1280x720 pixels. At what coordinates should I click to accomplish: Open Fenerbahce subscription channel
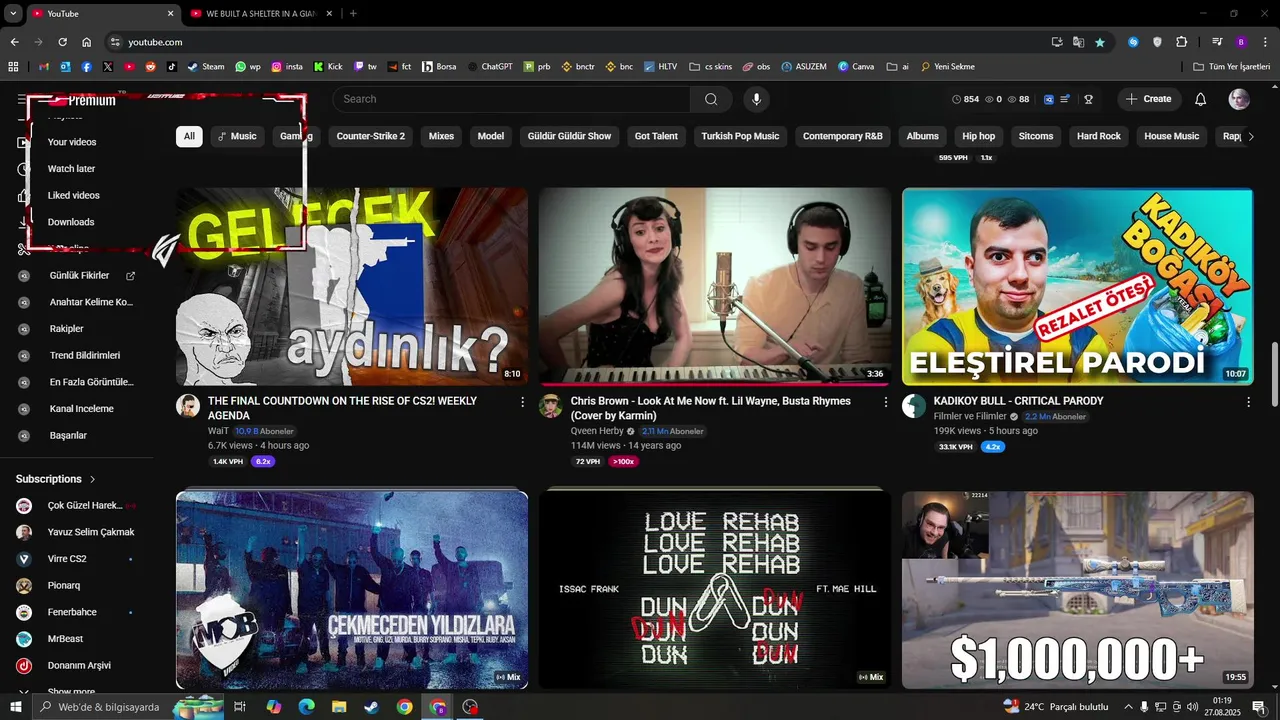click(72, 612)
